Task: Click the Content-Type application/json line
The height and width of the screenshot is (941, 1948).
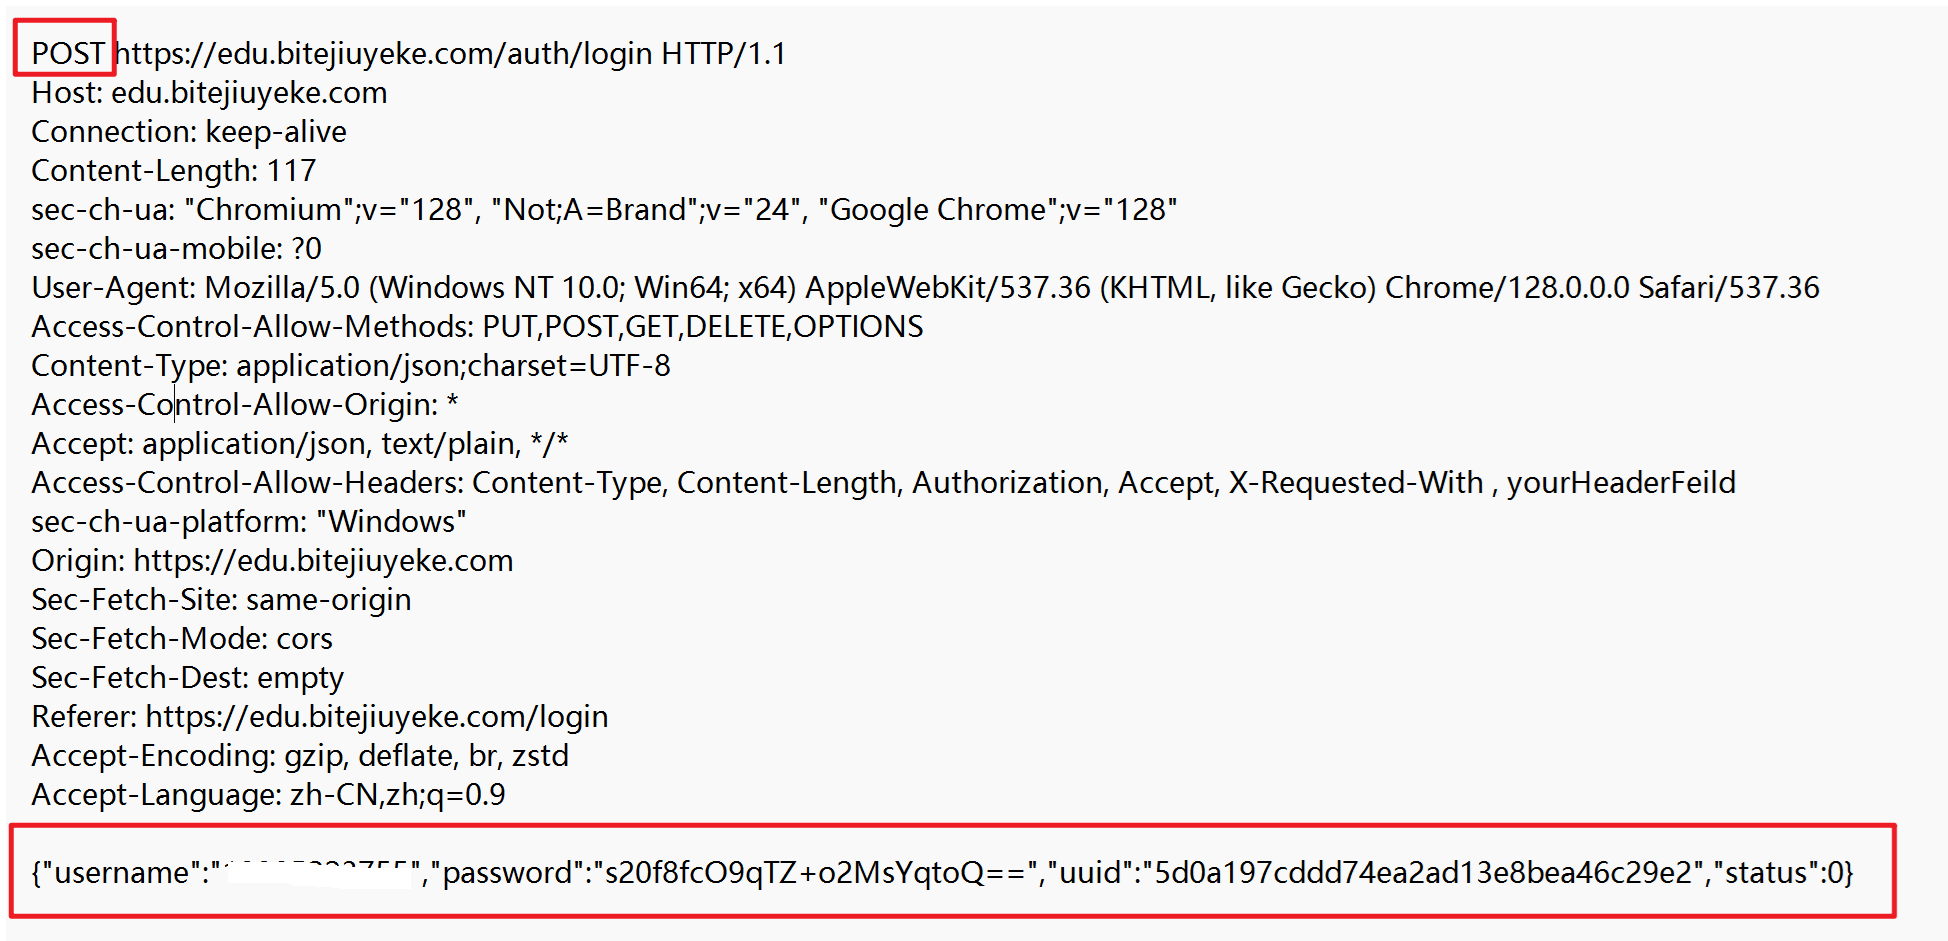Action: (x=351, y=366)
